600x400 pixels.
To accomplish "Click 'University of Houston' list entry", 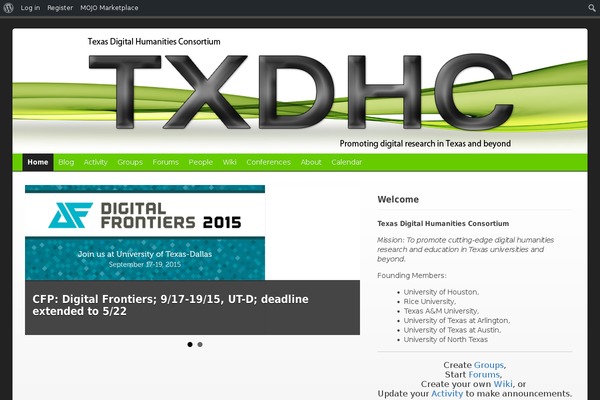I will (x=441, y=292).
